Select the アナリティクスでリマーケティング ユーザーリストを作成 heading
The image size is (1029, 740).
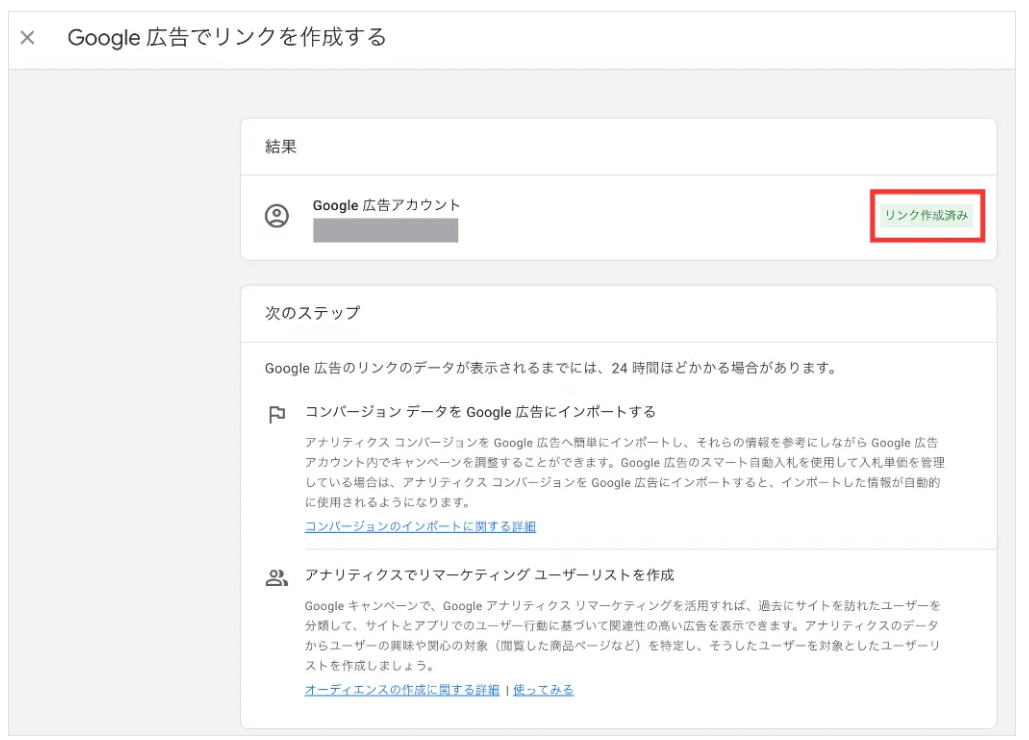pyautogui.click(x=489, y=575)
